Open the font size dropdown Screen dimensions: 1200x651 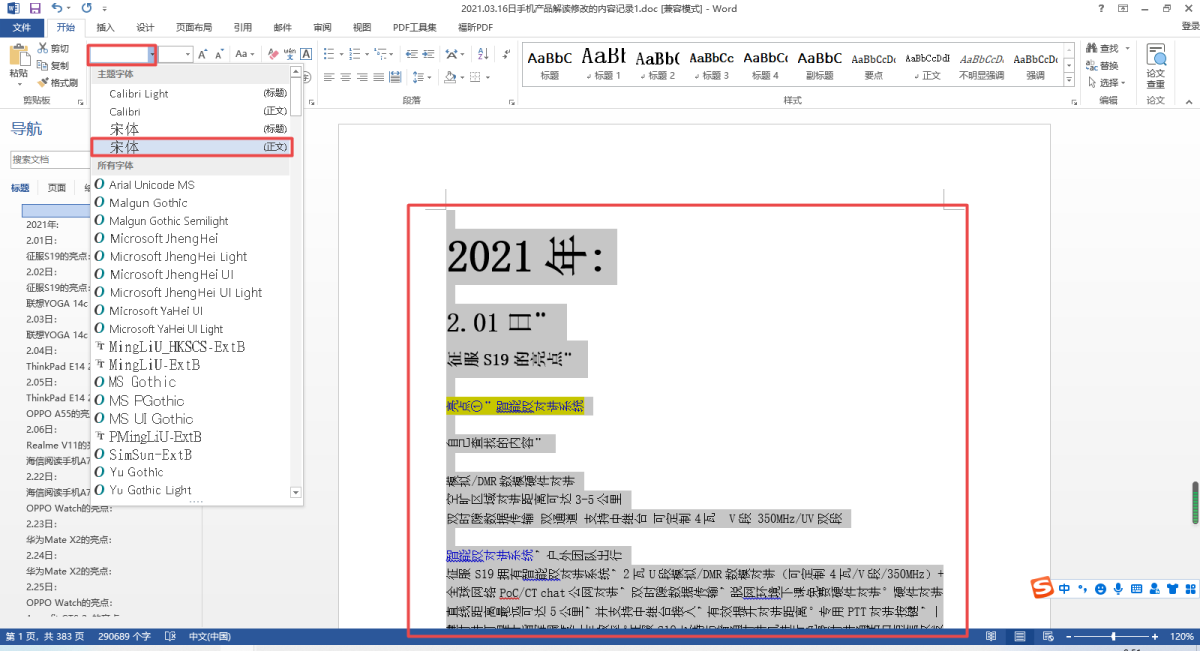[187, 54]
